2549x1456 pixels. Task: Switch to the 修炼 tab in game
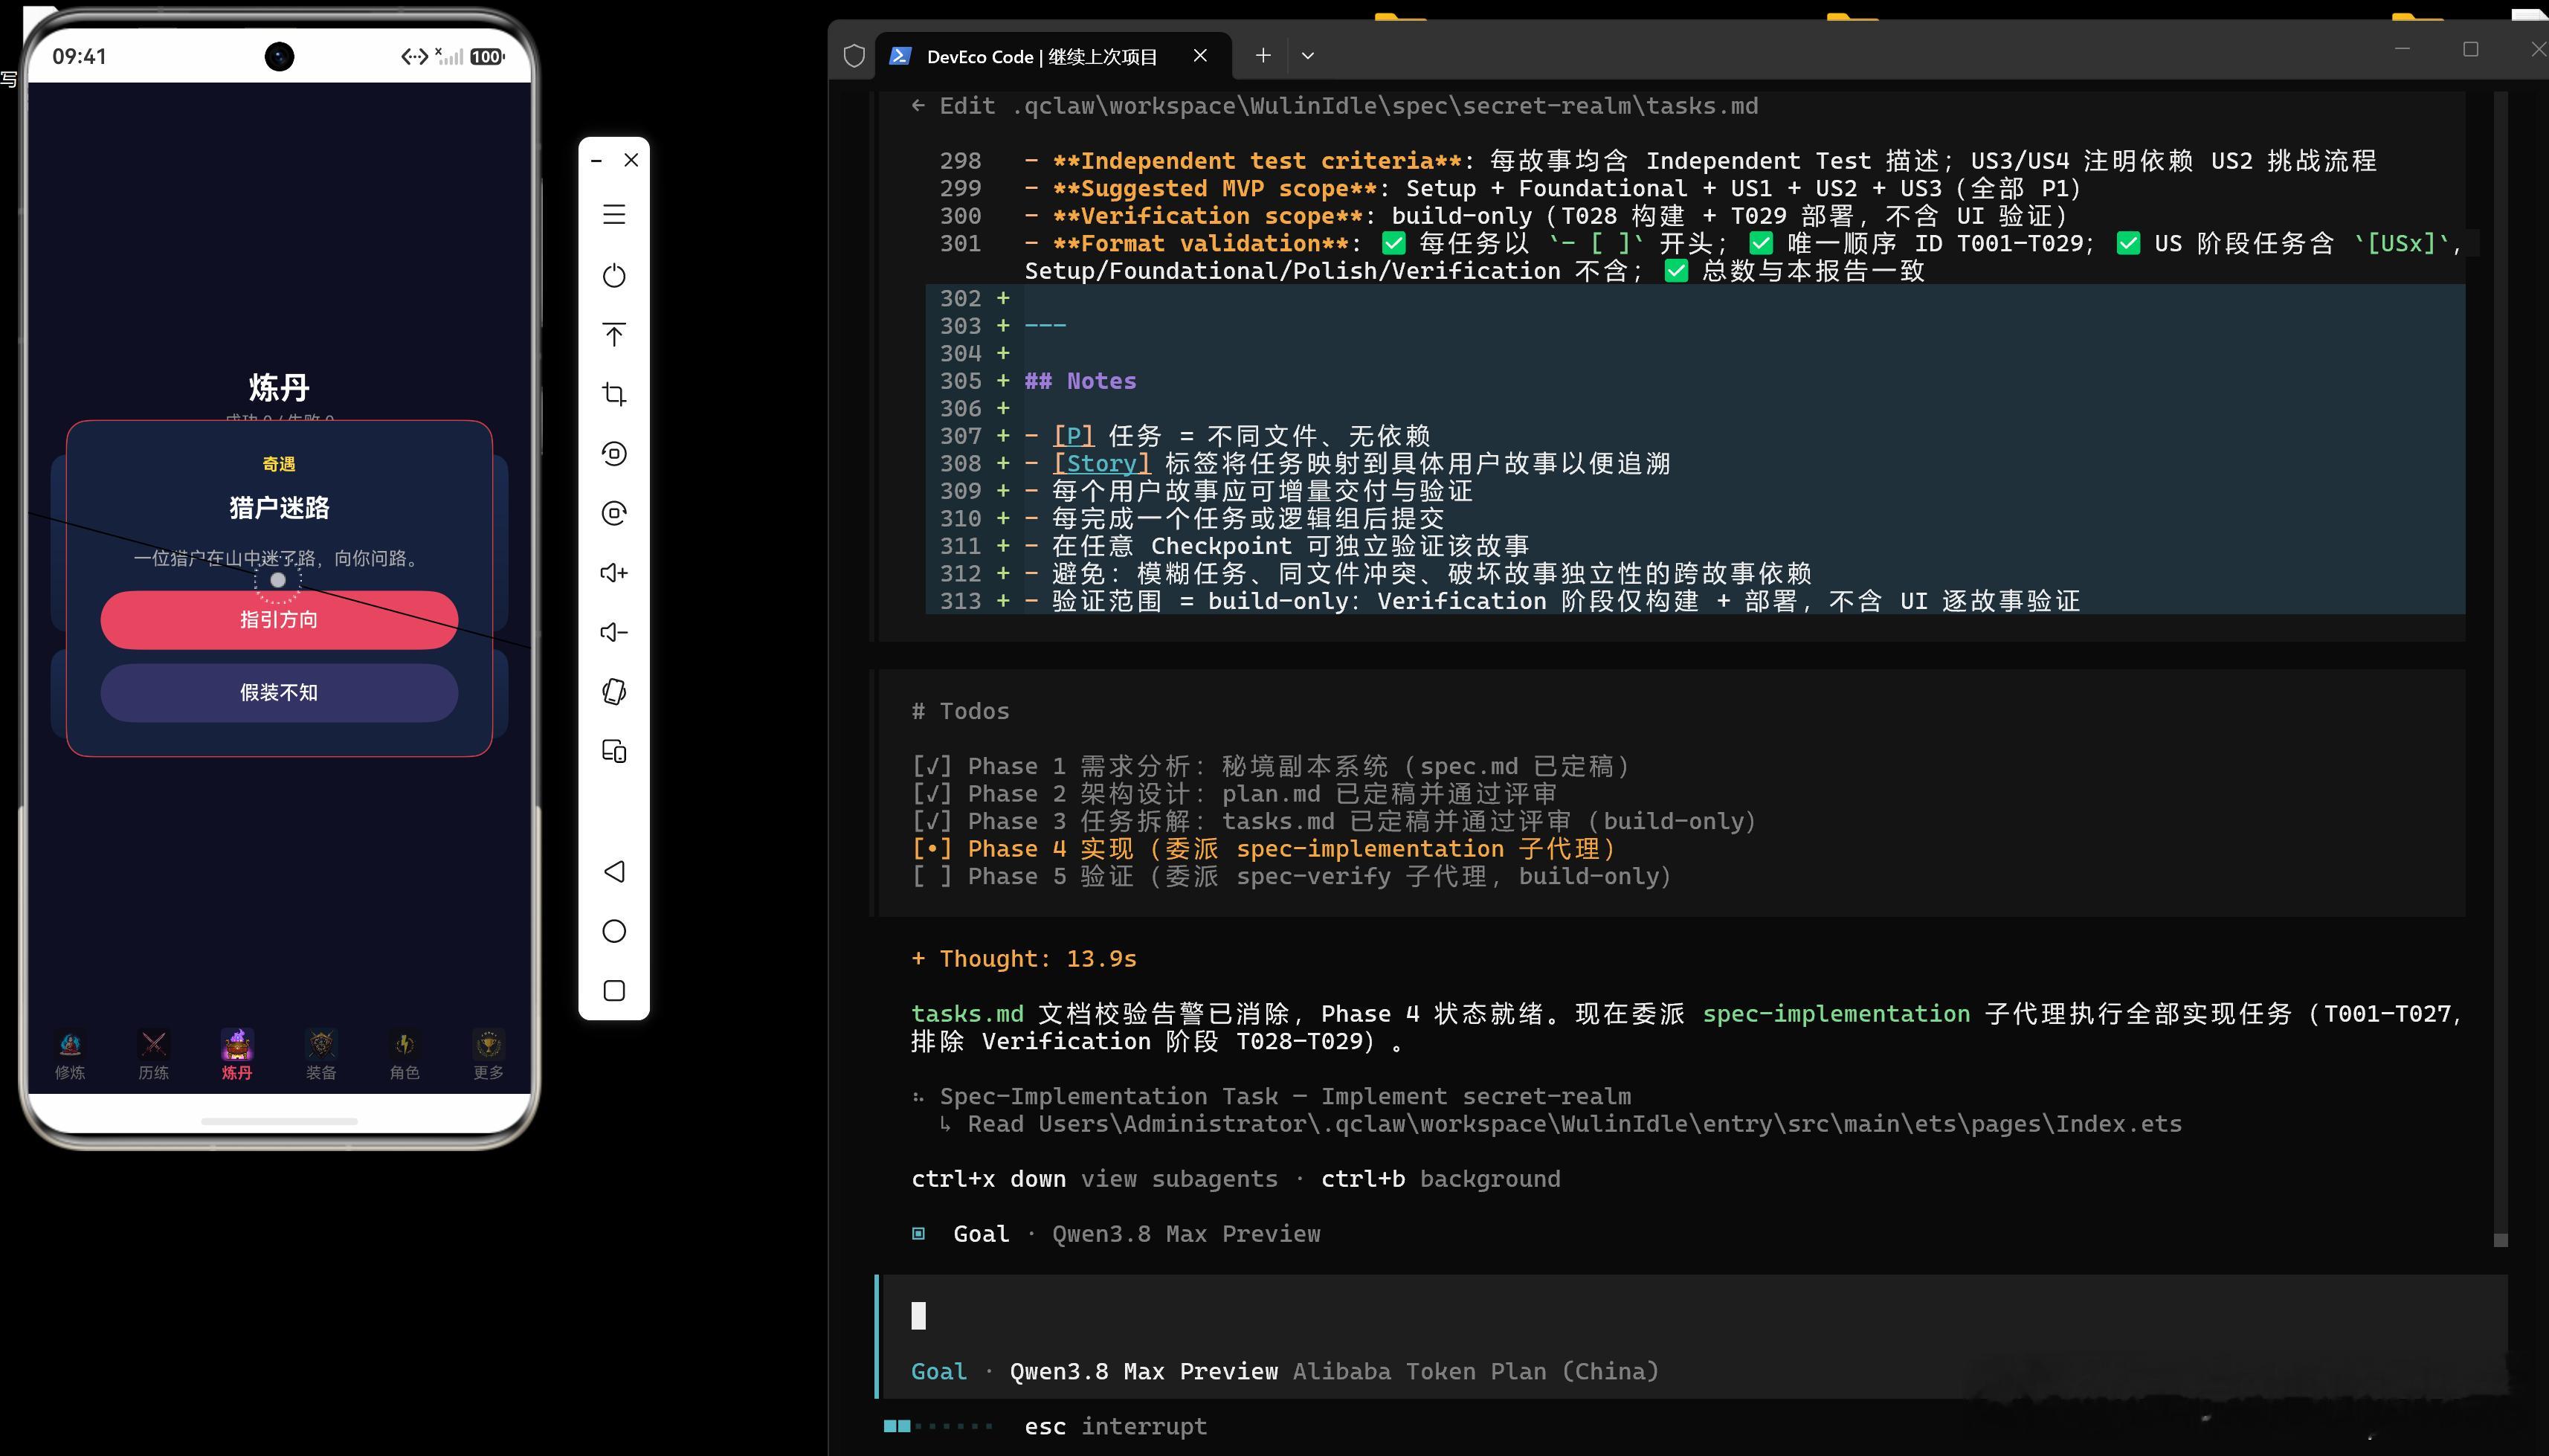(x=70, y=1055)
